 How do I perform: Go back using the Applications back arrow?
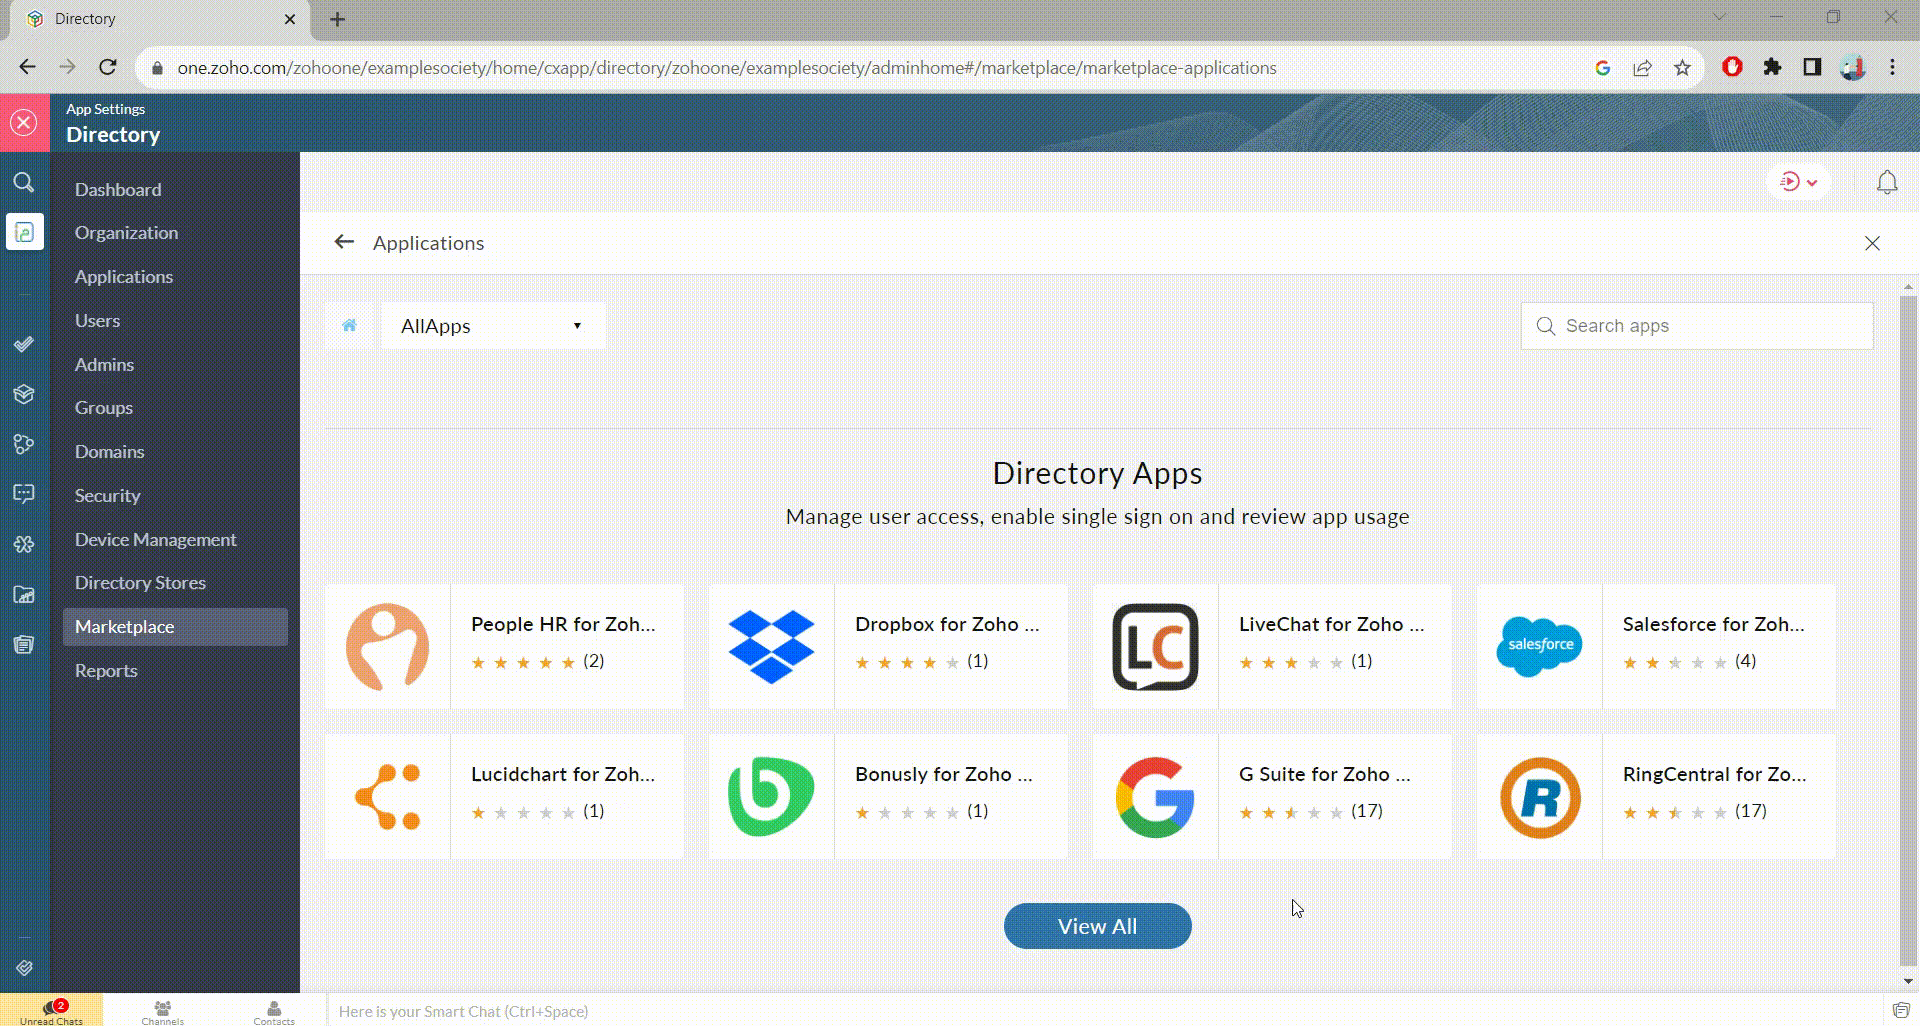pos(344,243)
